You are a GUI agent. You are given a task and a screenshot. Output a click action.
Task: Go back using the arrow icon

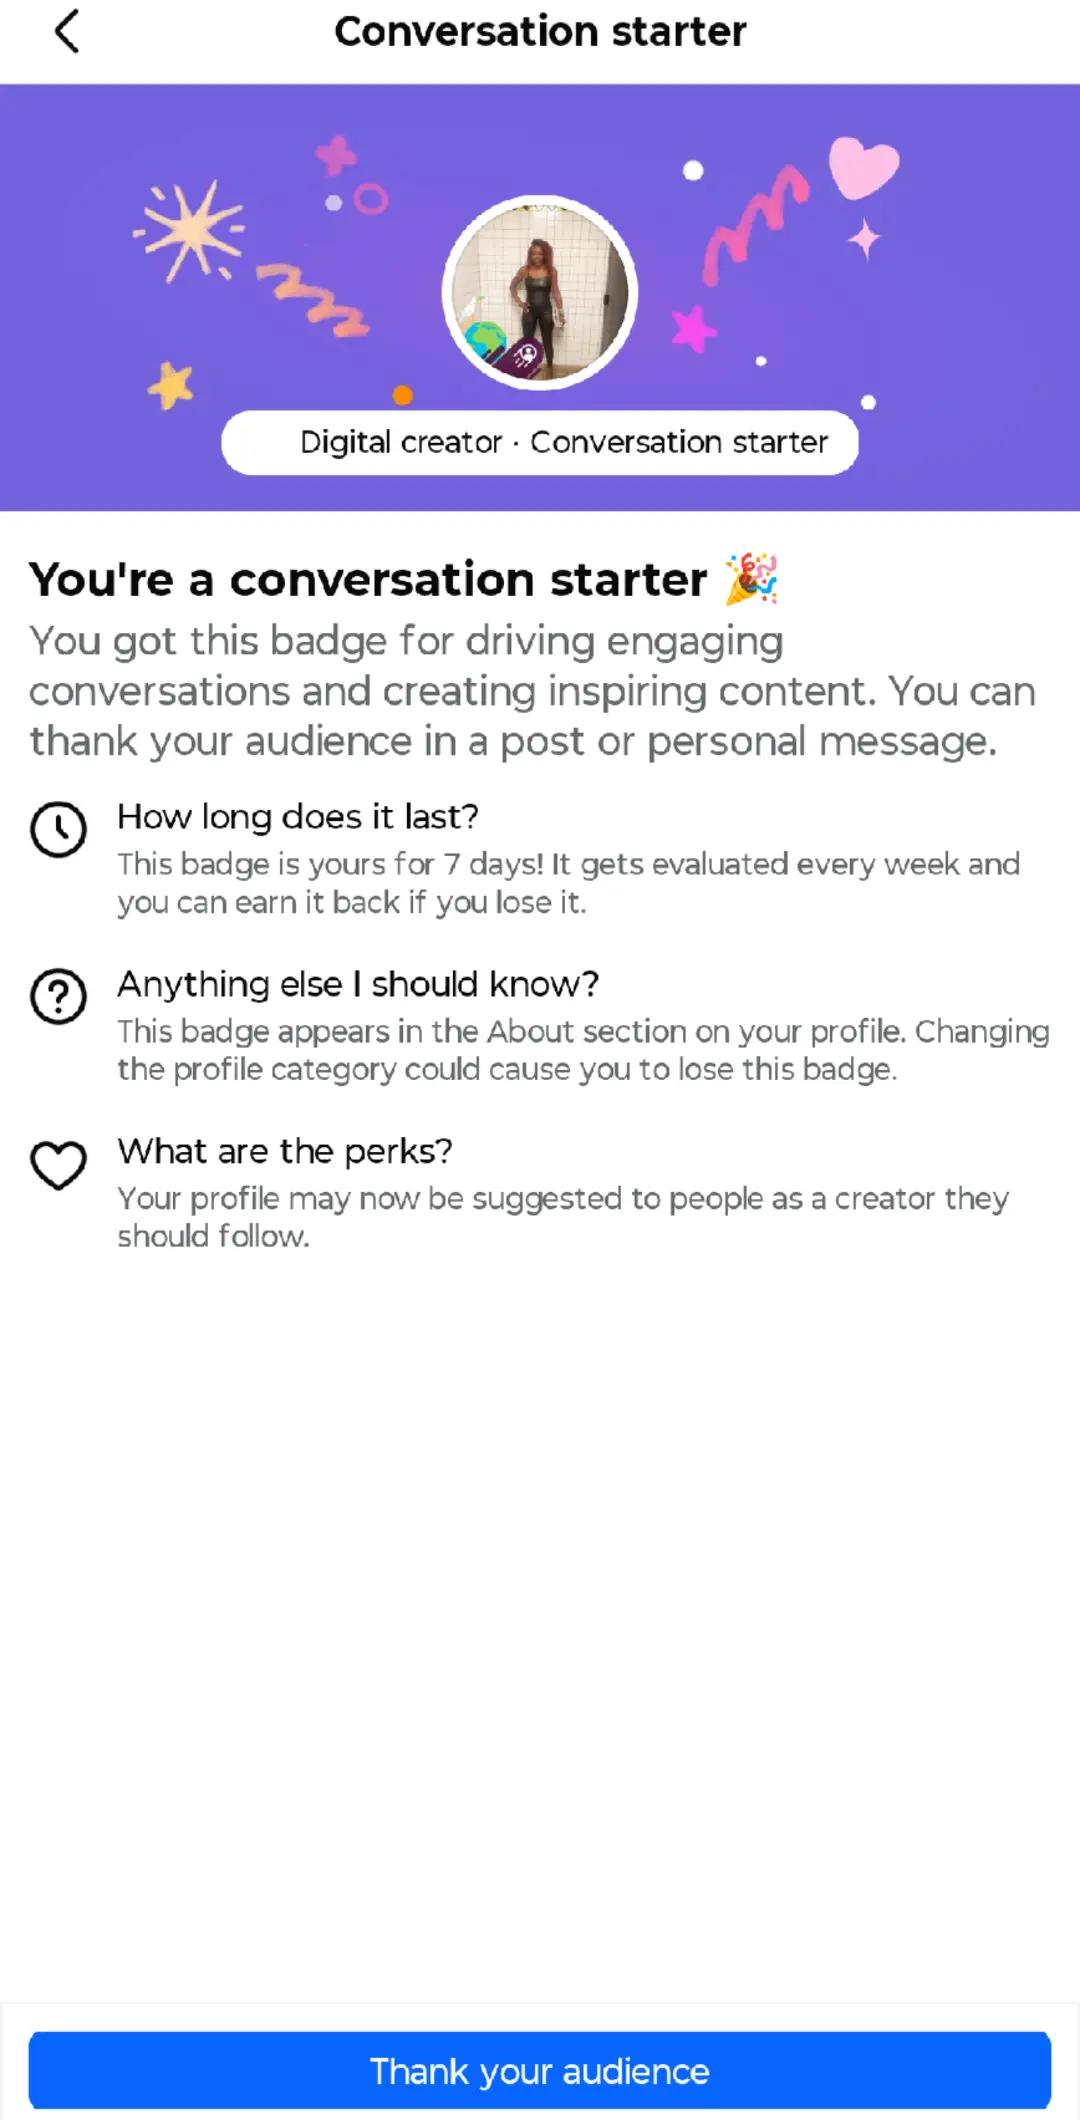point(66,32)
